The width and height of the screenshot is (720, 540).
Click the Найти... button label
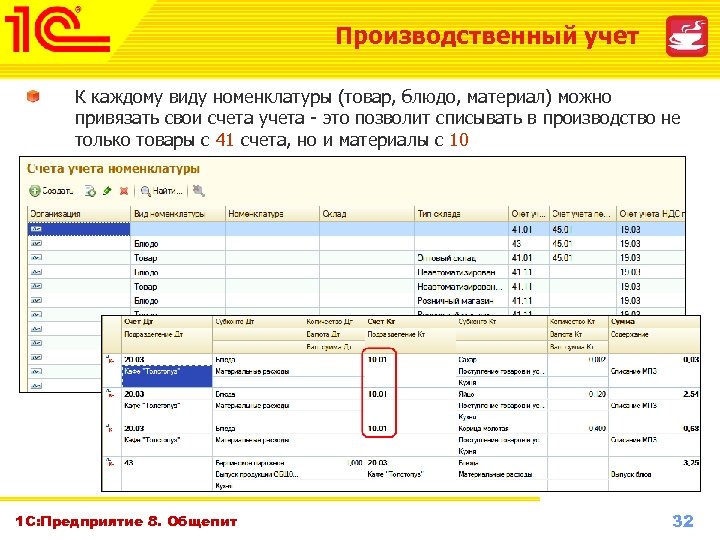pyautogui.click(x=168, y=191)
